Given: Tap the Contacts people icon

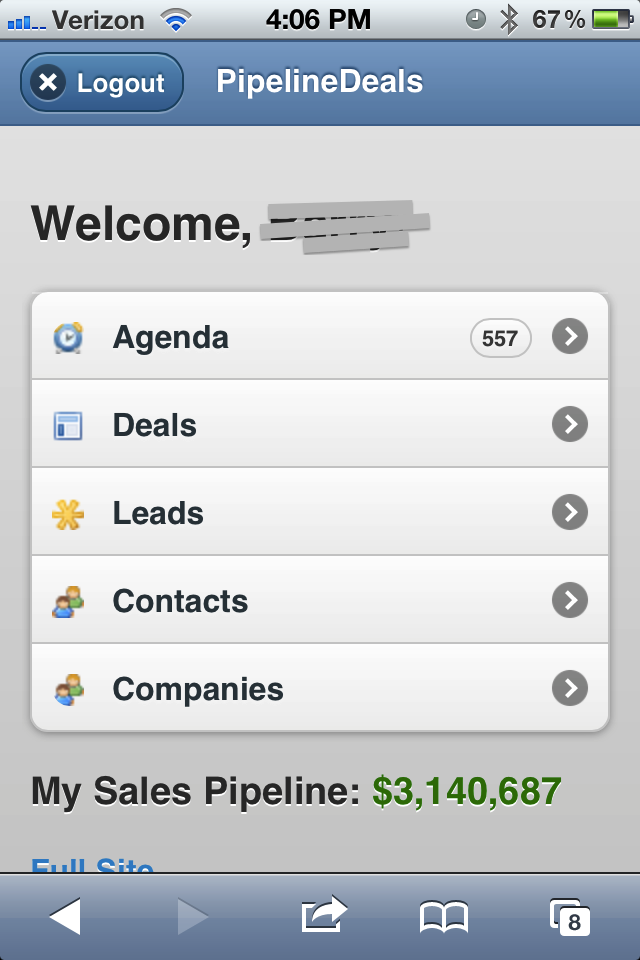Looking at the screenshot, I should [68, 601].
